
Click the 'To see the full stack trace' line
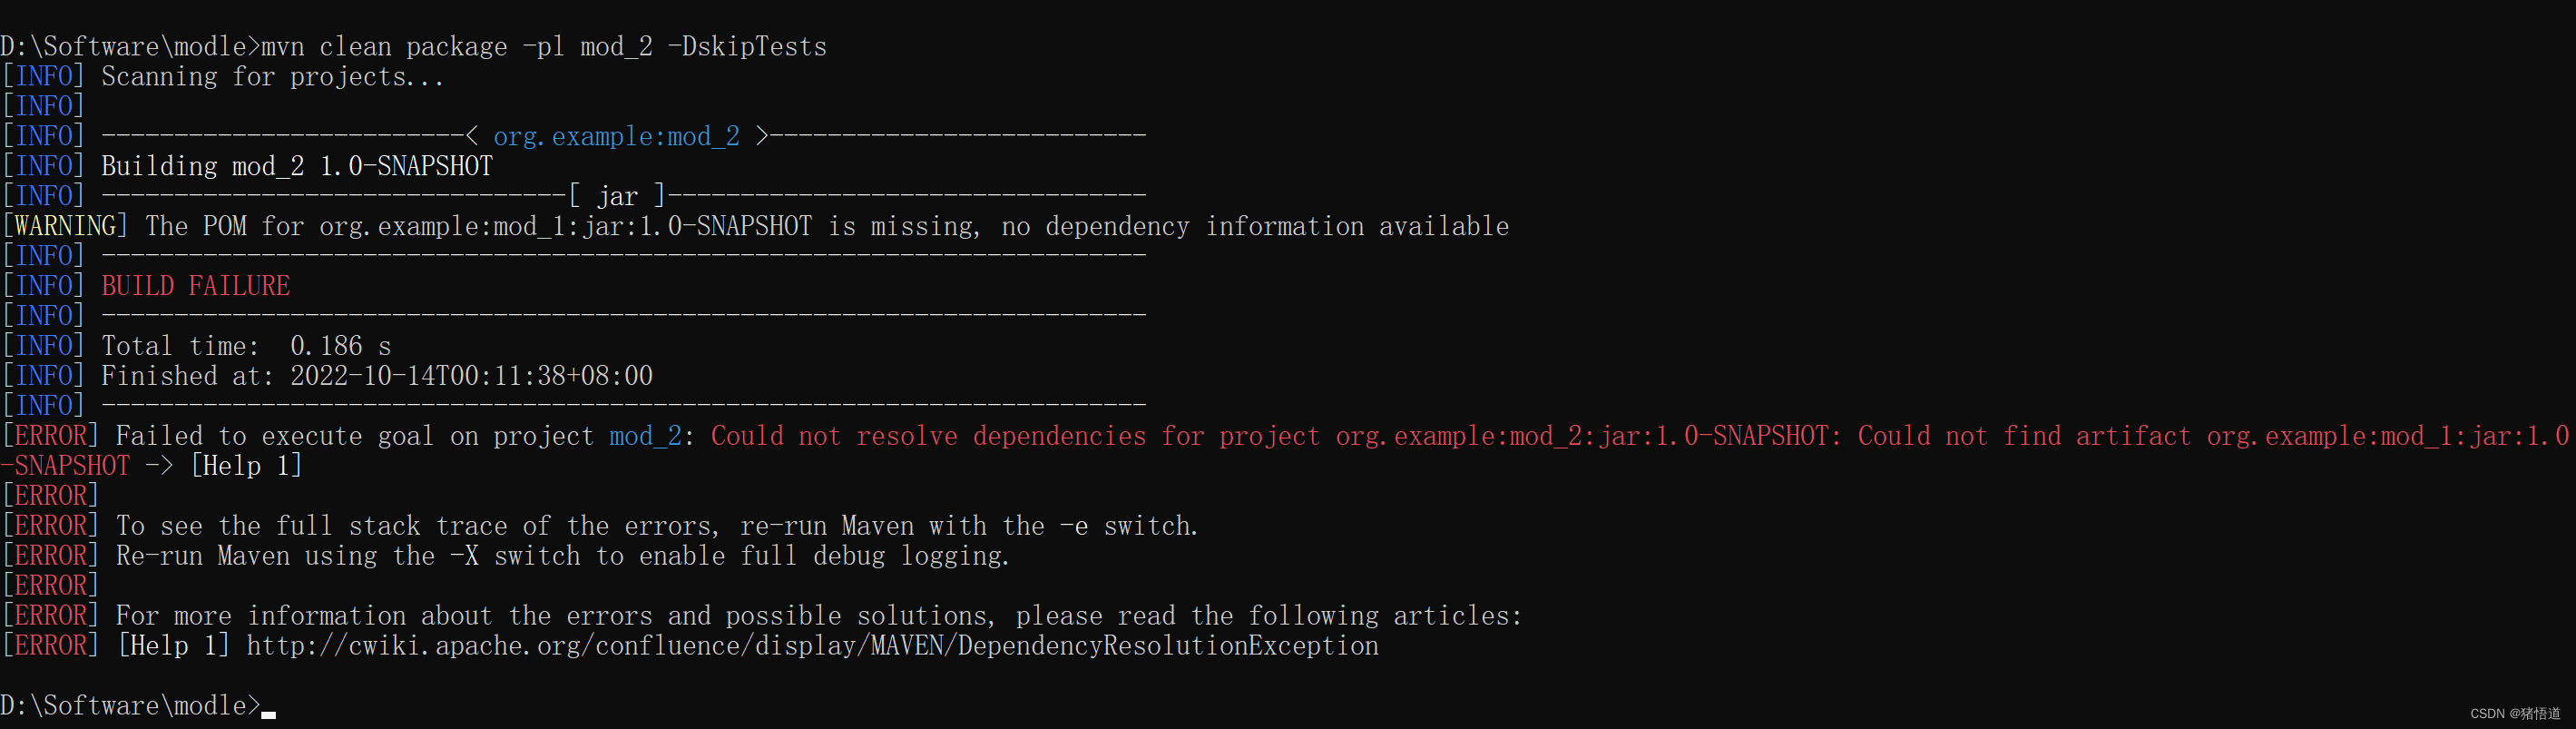[x=657, y=527]
